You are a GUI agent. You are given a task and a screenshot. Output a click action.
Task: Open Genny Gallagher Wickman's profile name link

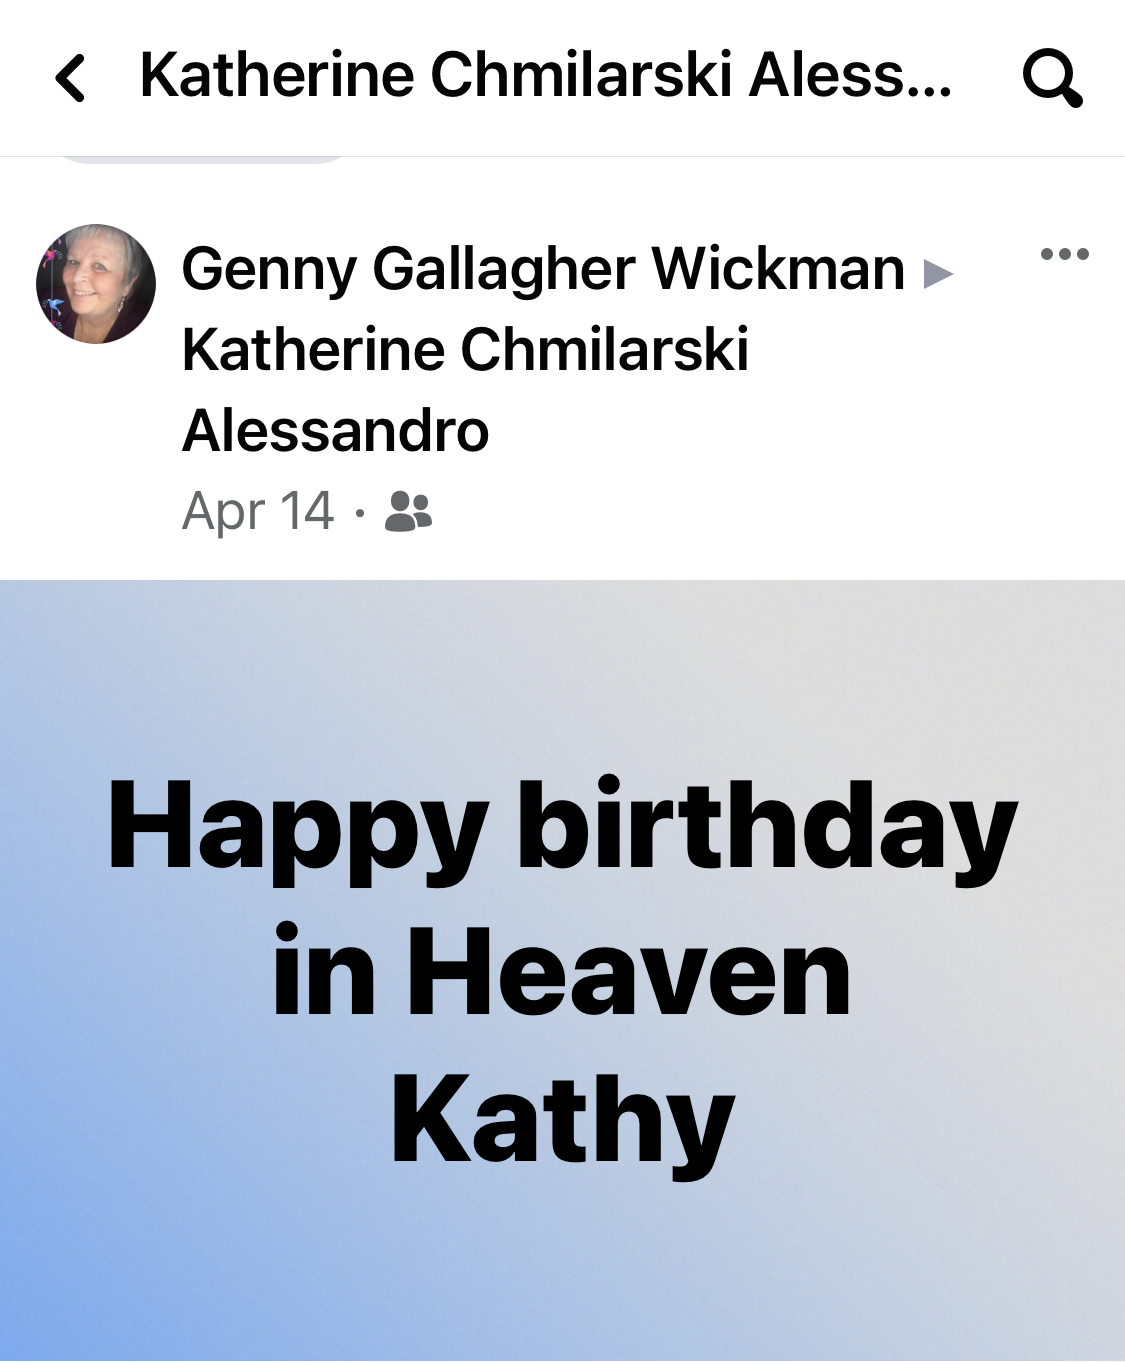tap(543, 269)
